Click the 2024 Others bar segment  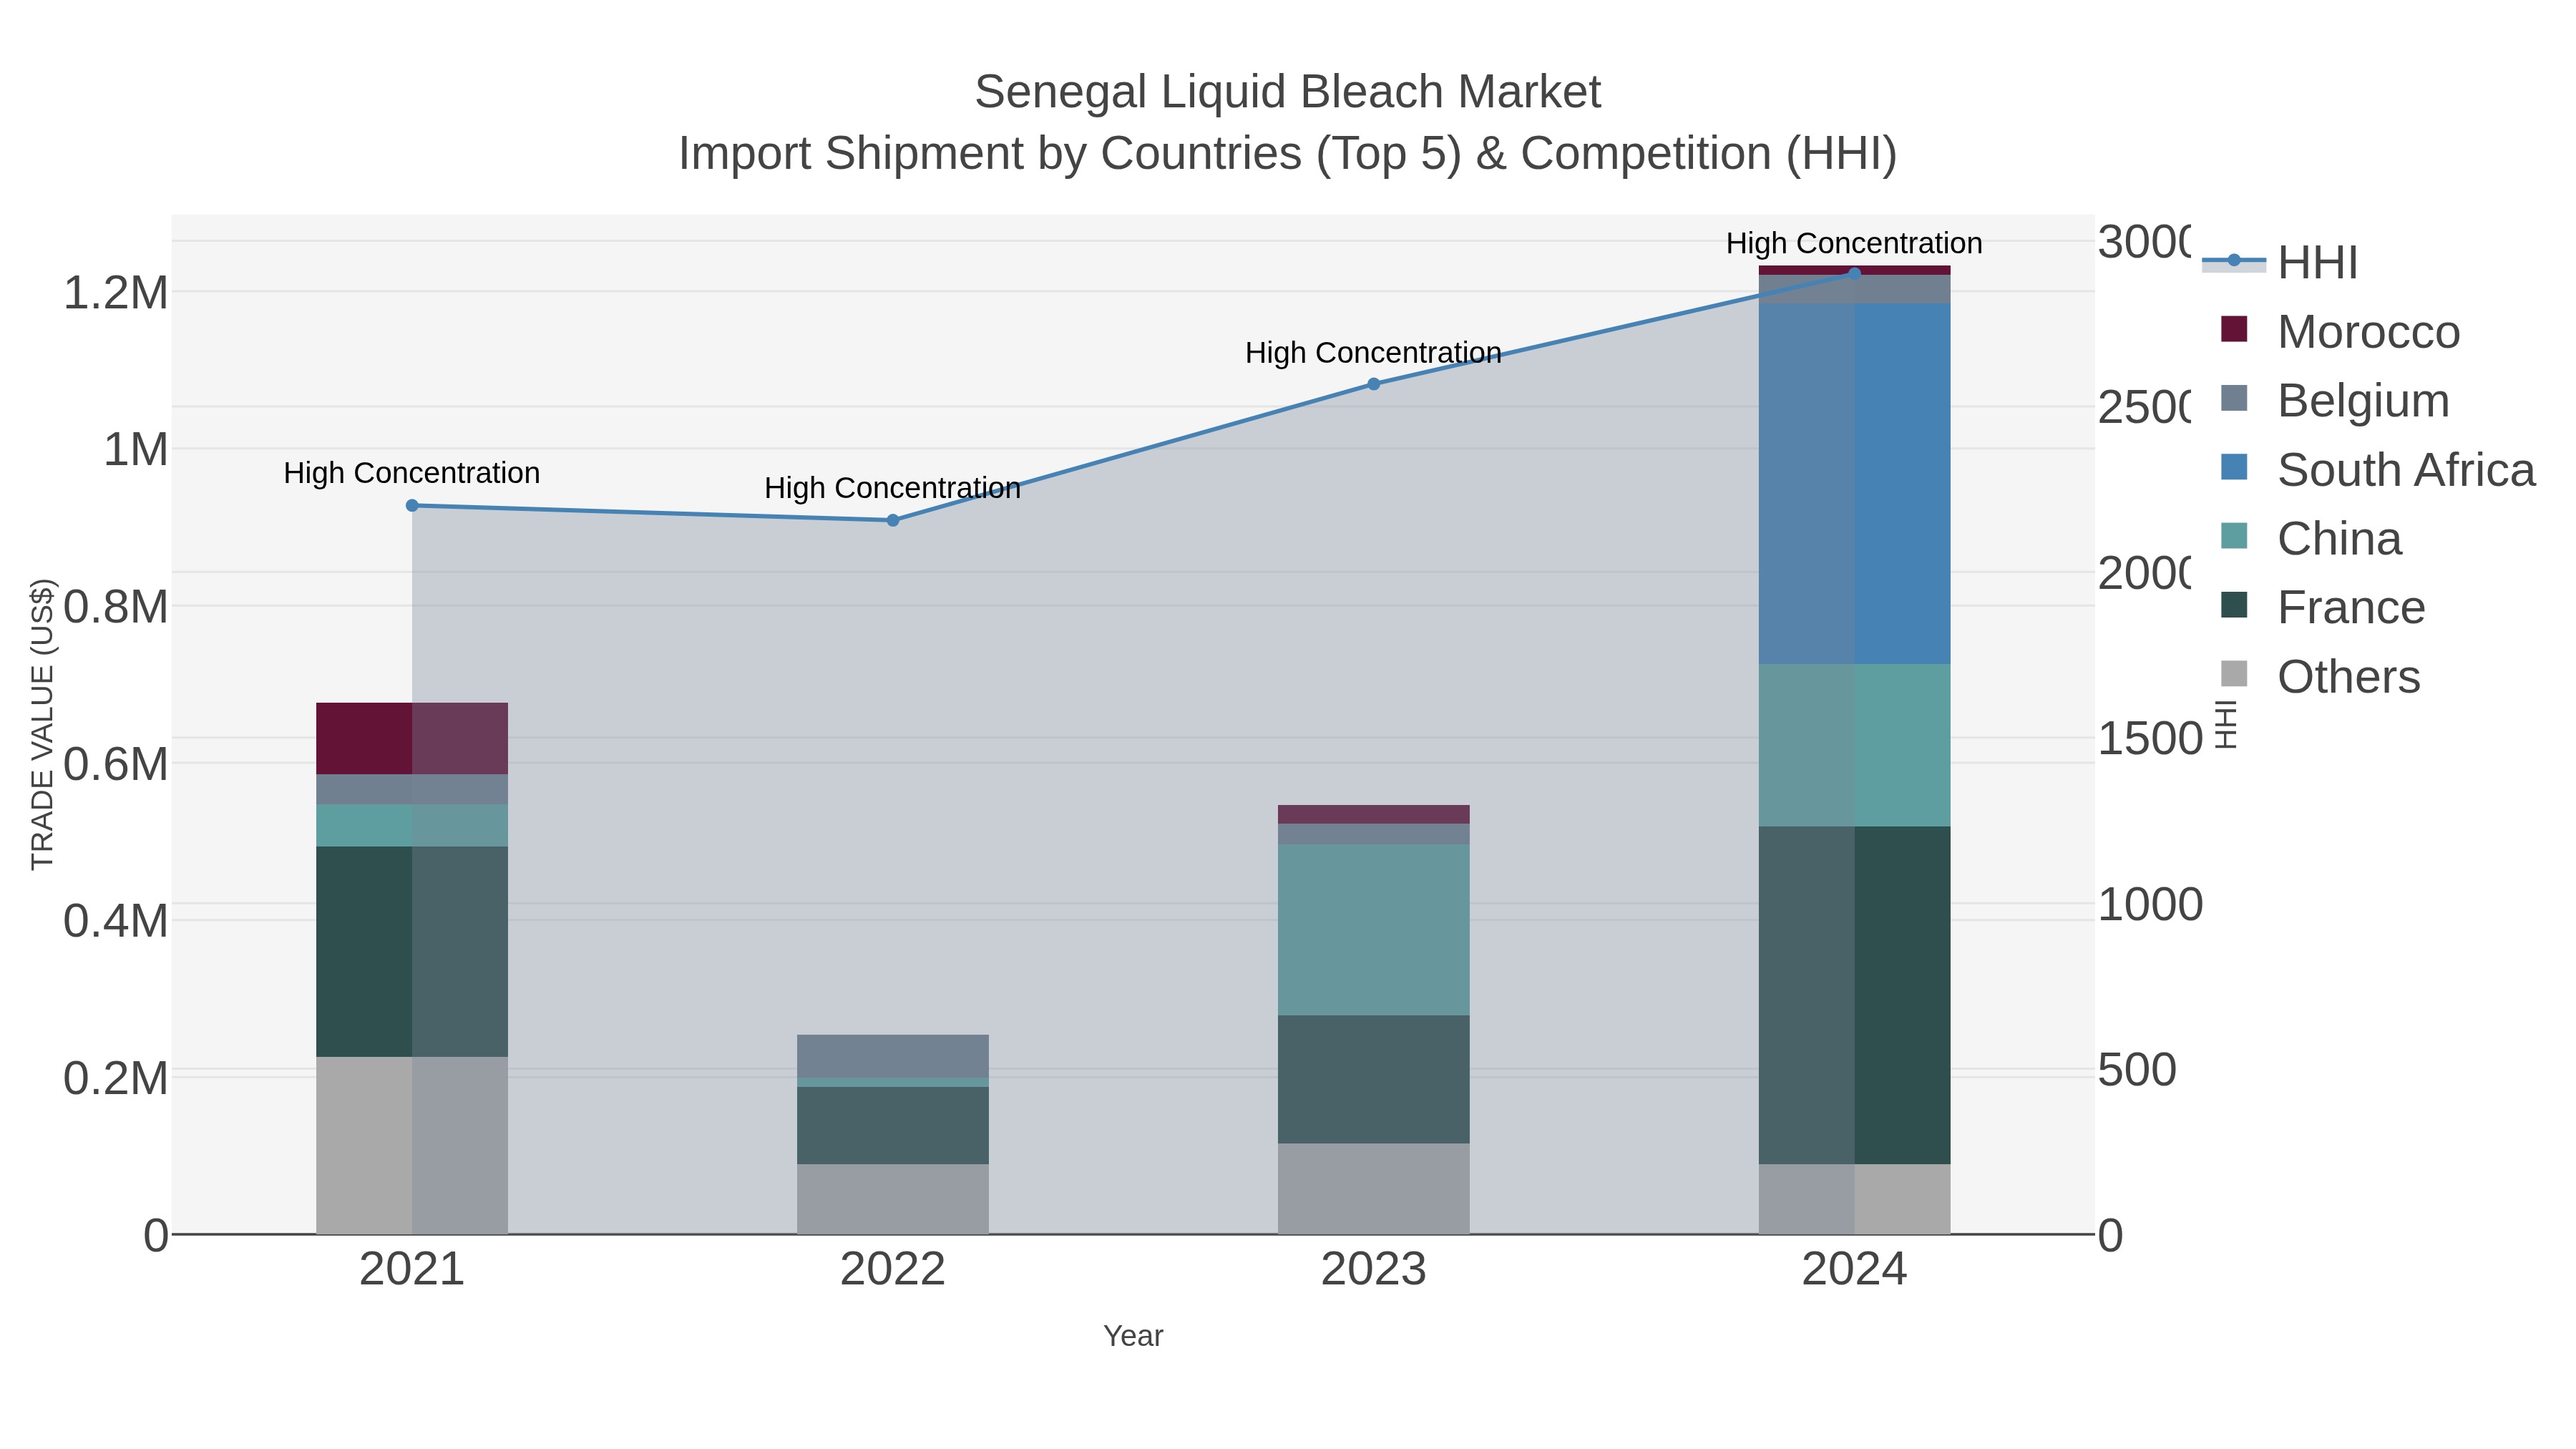tap(1855, 1200)
